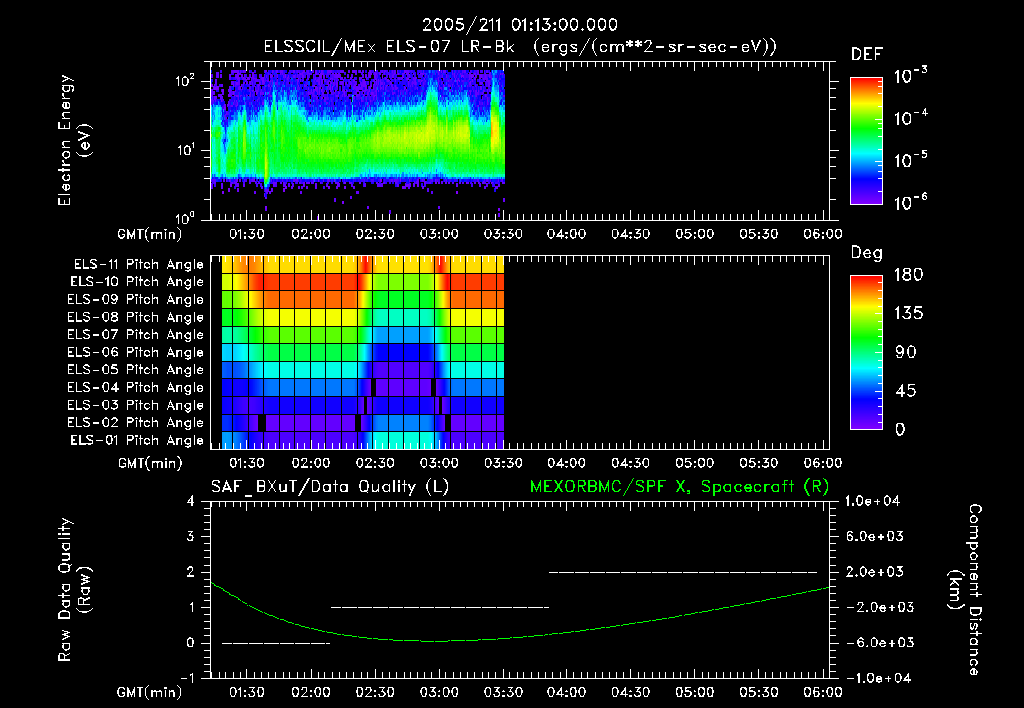Click the 04:00 tick label under the spectrogram
Image resolution: width=1024 pixels, height=708 pixels.
click(x=566, y=234)
